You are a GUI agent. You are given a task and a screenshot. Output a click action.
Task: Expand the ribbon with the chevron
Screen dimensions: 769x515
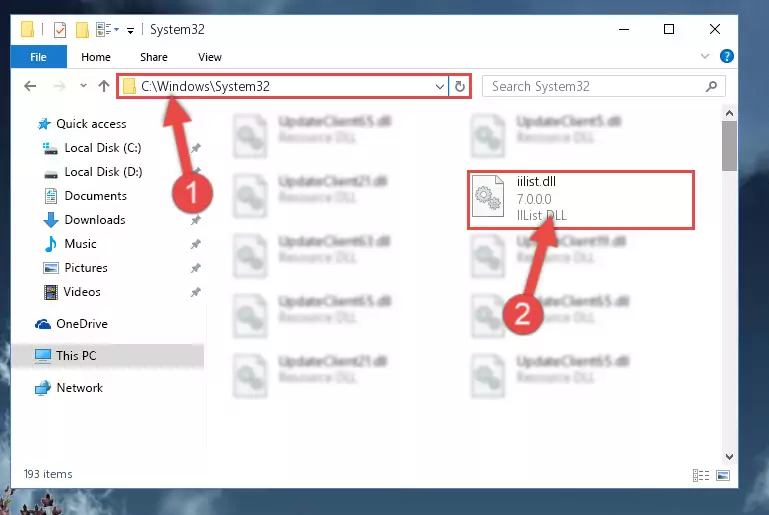(x=705, y=56)
